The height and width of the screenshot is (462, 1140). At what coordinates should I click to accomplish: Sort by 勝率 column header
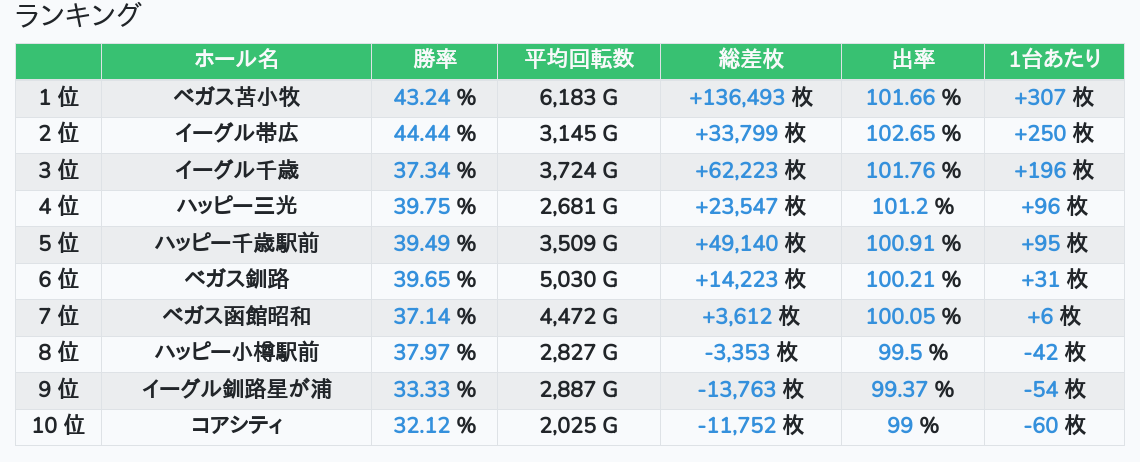(x=434, y=60)
